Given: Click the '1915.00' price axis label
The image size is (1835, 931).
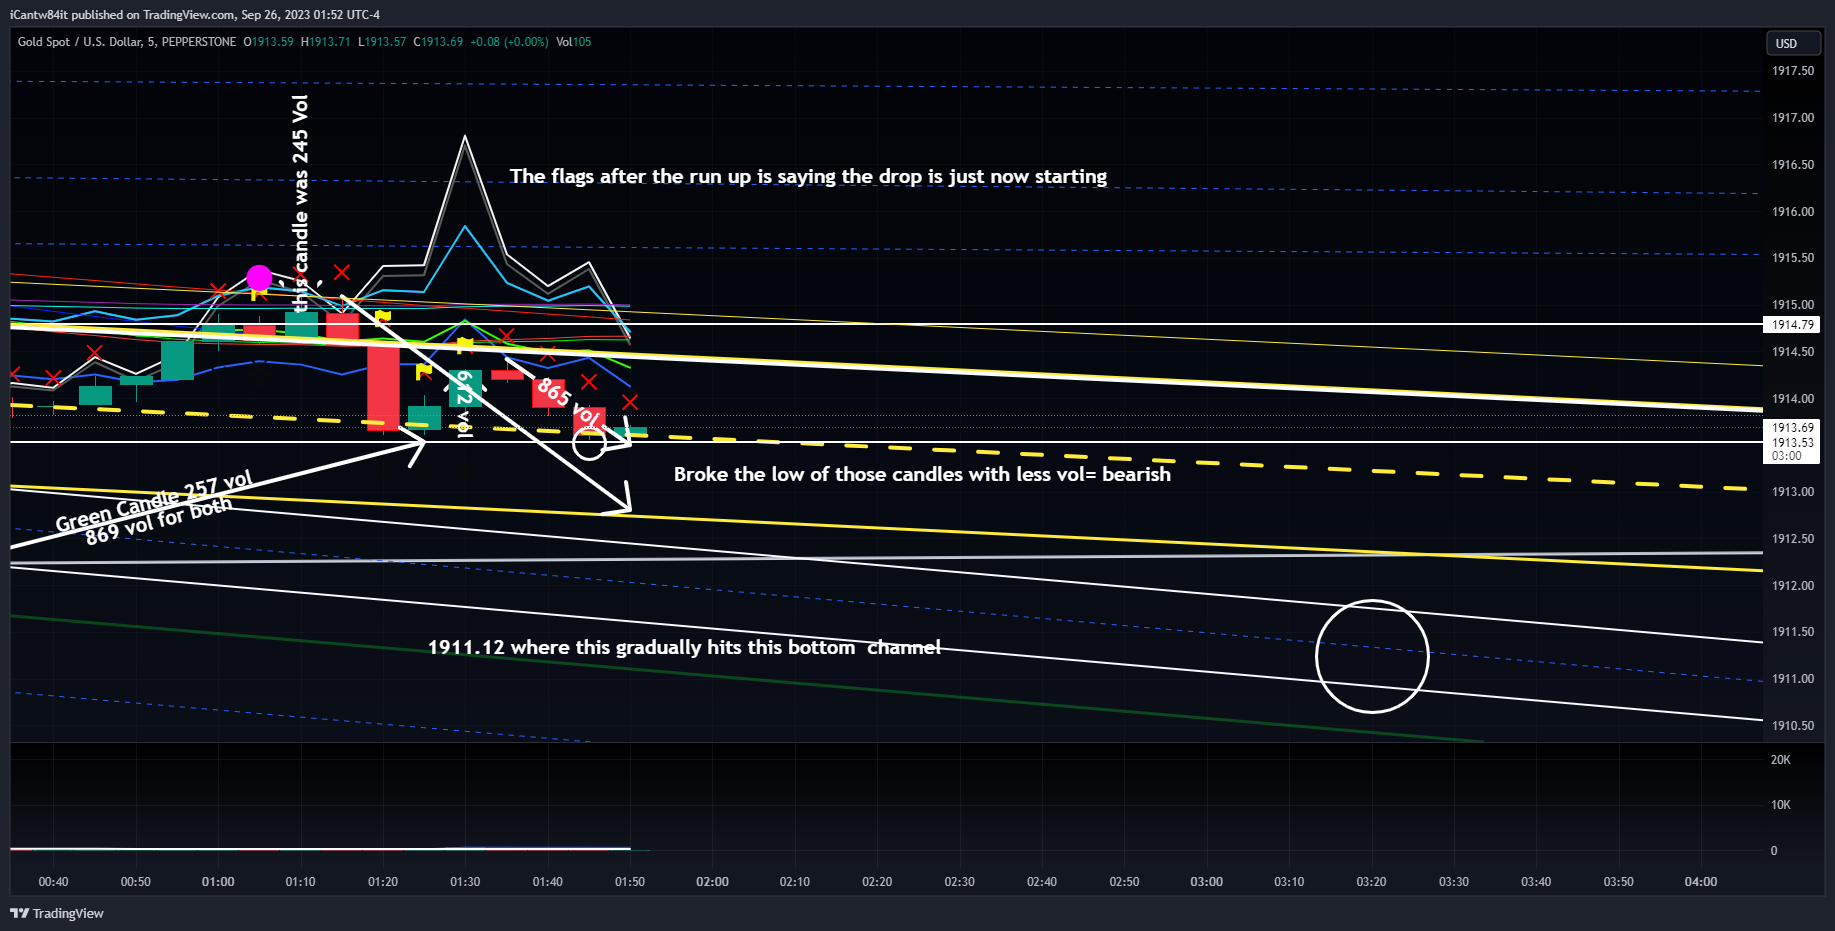Looking at the screenshot, I should (1792, 305).
